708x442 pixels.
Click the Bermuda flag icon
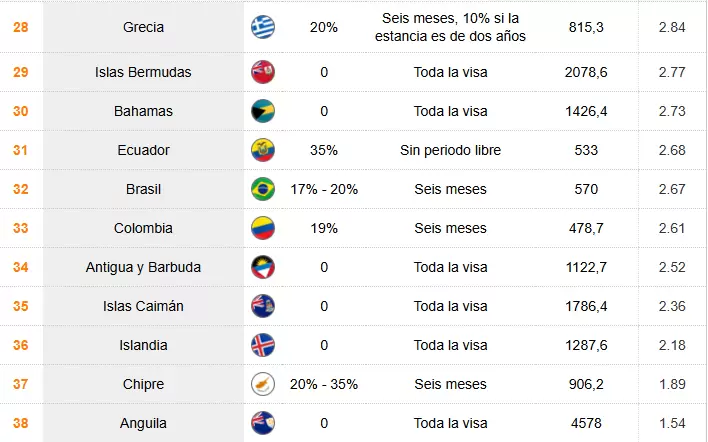tap(263, 72)
